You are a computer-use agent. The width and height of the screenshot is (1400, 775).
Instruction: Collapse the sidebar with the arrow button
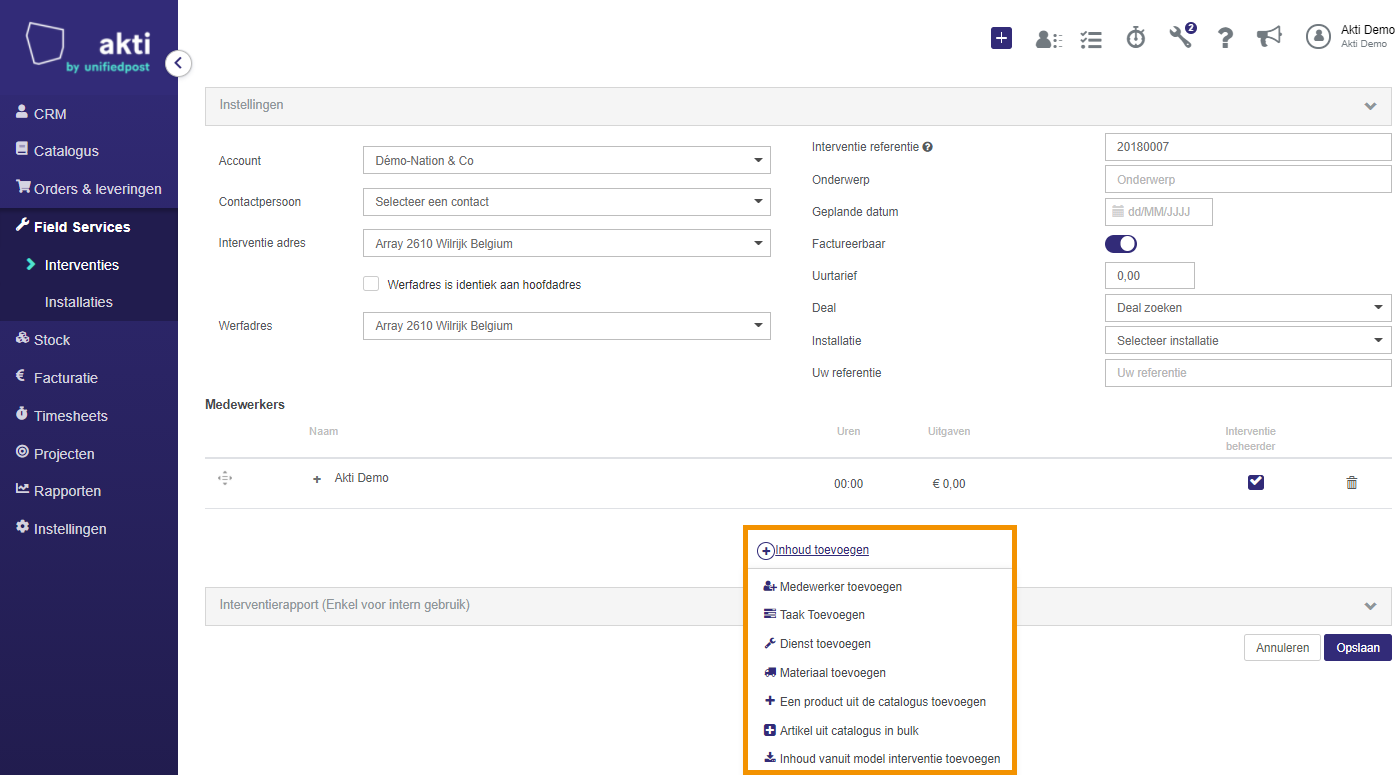point(178,63)
